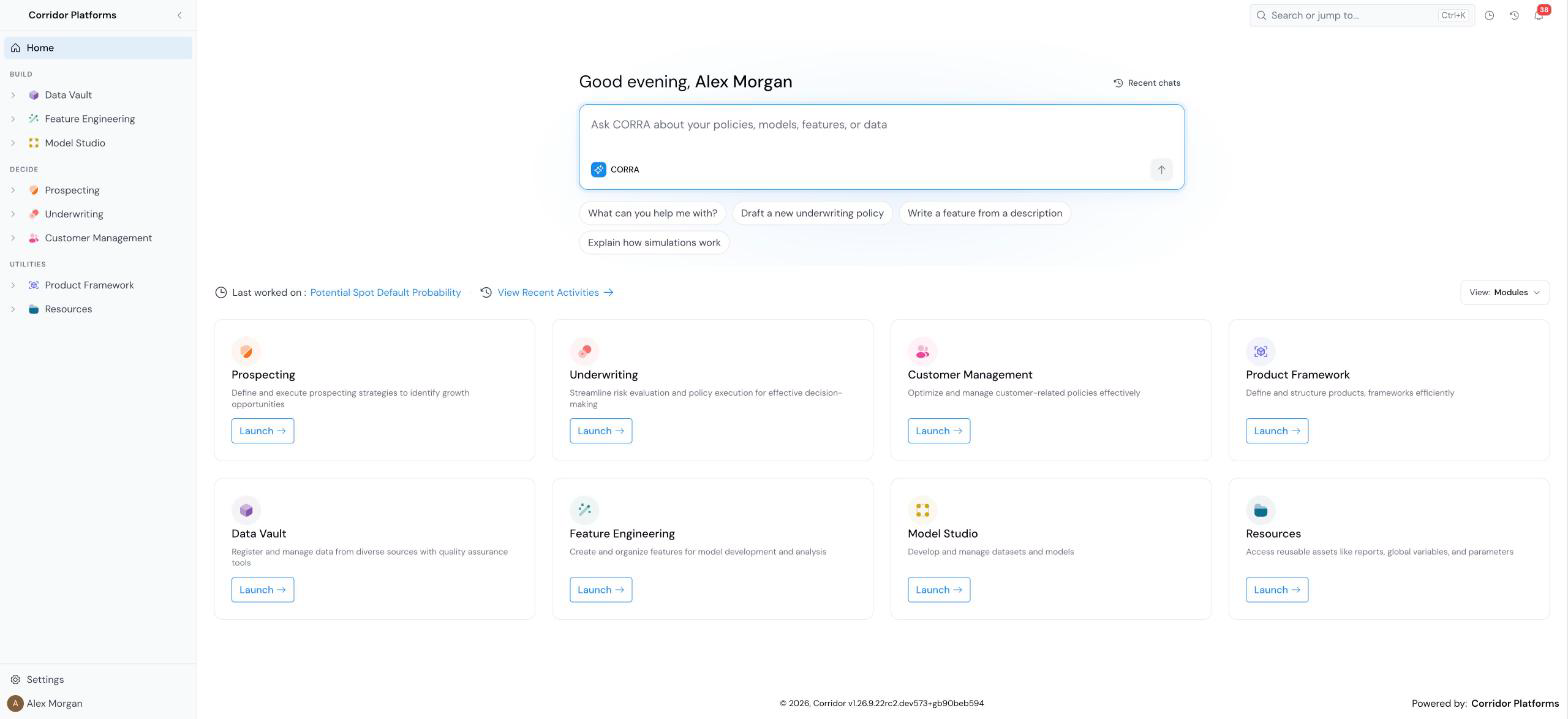This screenshot has height=719, width=1568.
Task: Click the Customer Management card icon
Action: [x=922, y=351]
